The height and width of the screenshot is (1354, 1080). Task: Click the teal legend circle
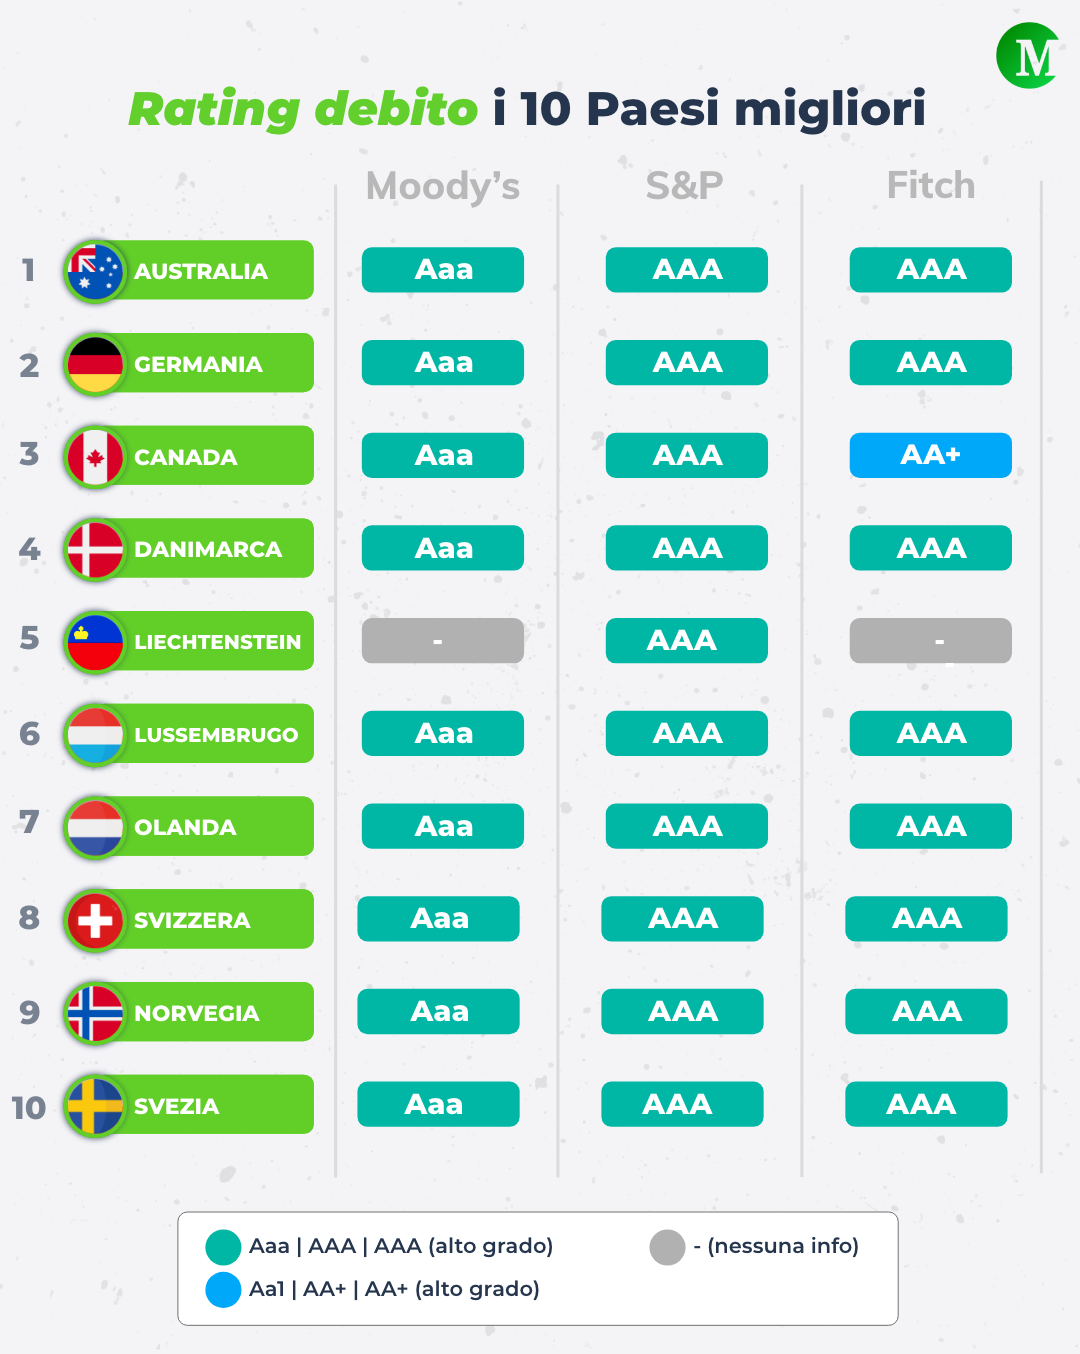click(223, 1247)
